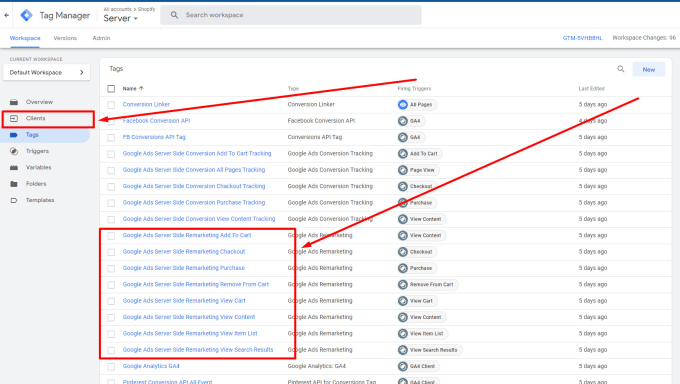
Task: Click the Page View trigger chip
Action: 418,170
